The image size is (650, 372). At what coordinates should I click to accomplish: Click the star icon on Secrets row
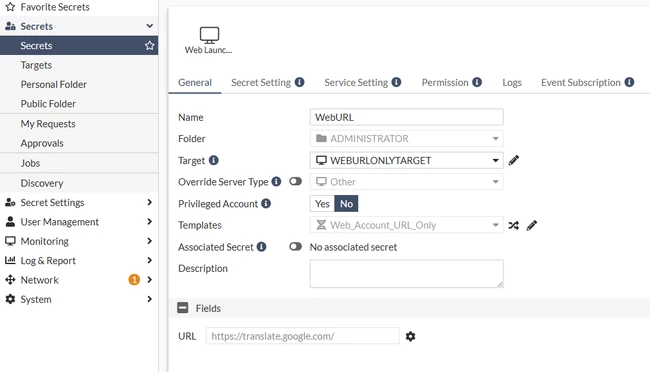point(150,46)
